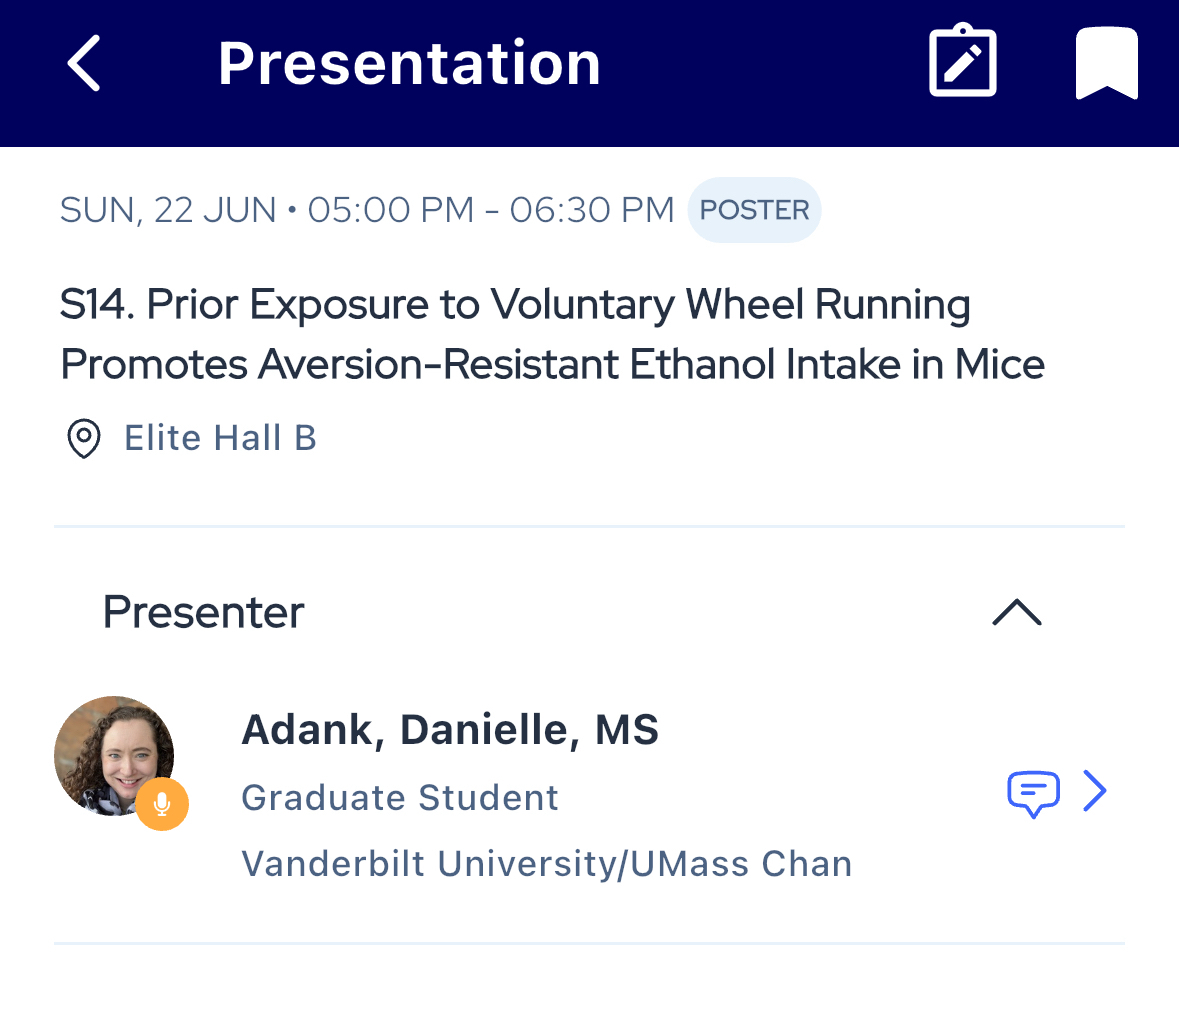Open the Elite Hall B location
The height and width of the screenshot is (1012, 1179).
pyautogui.click(x=220, y=438)
